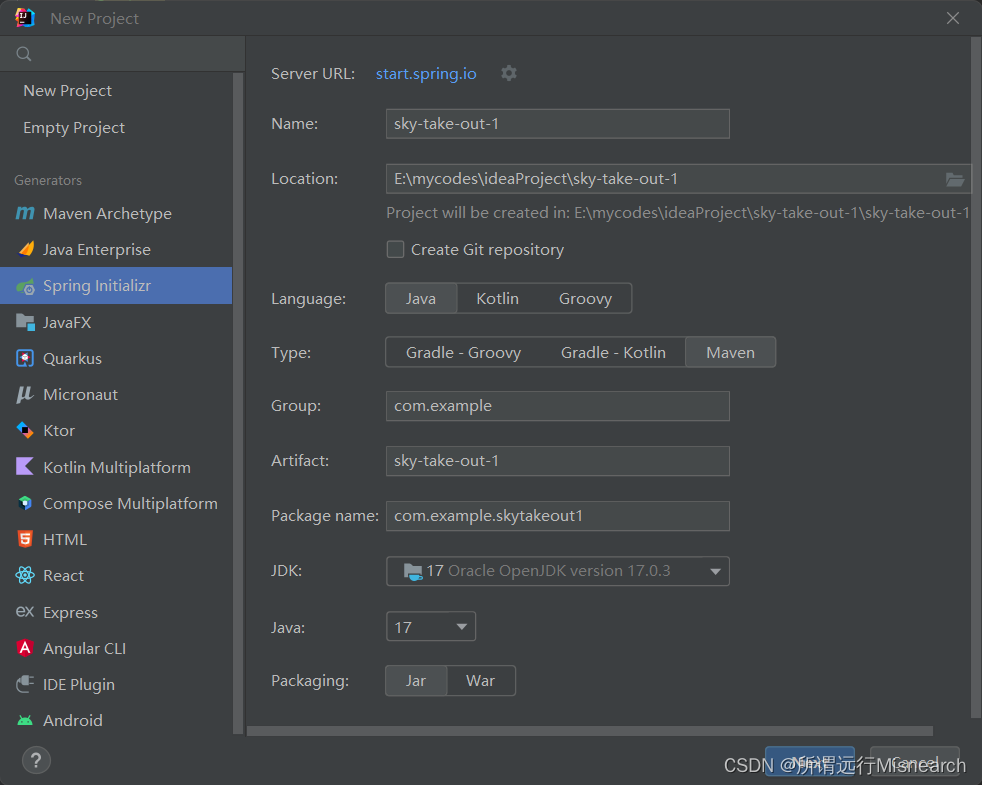Viewport: 982px width, 785px height.
Task: Select IDE Plugin generator label
Action: coord(78,685)
